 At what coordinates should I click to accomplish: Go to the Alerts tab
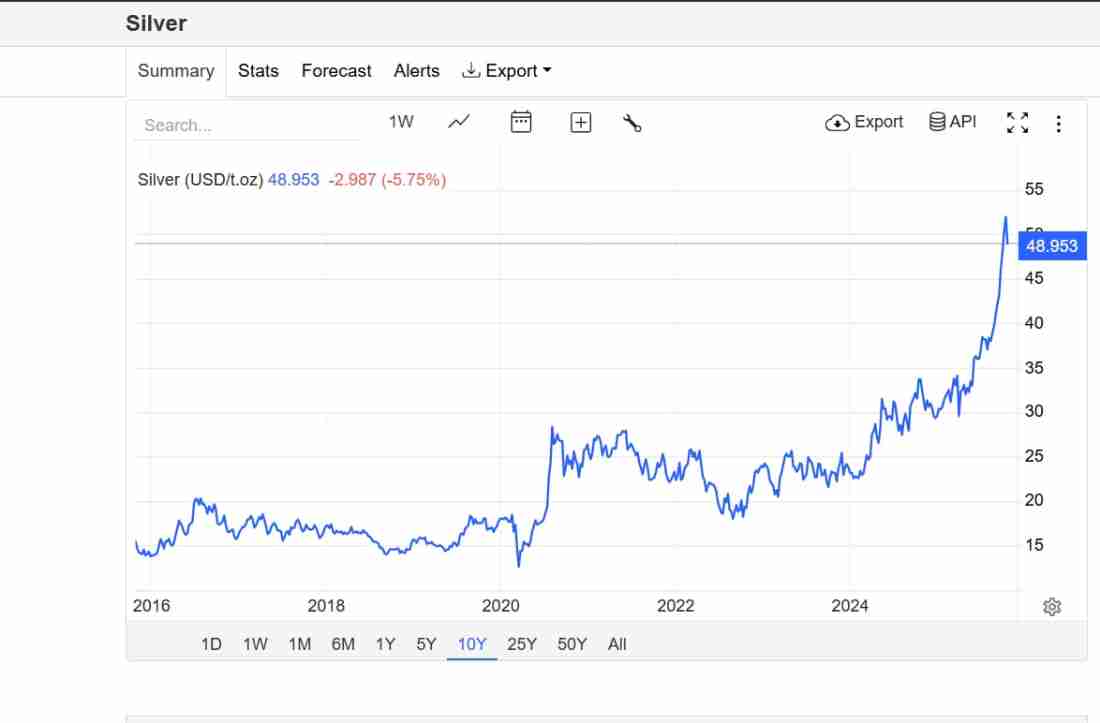click(417, 71)
